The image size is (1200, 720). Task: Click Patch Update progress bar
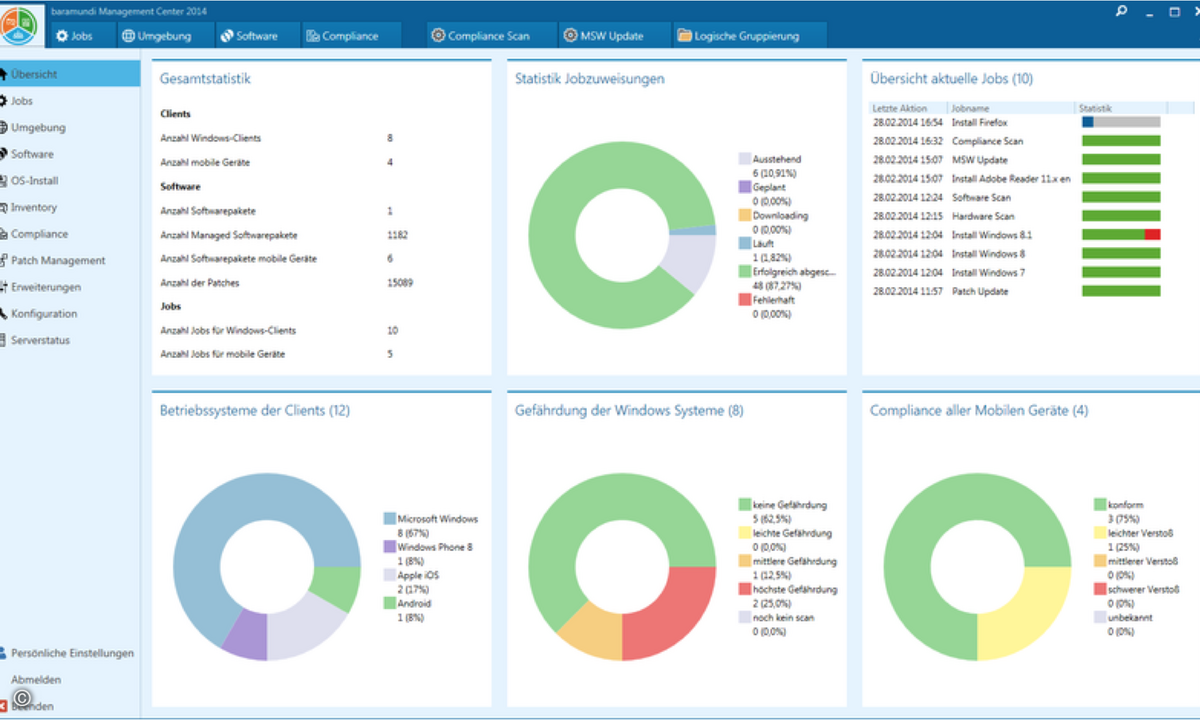point(1121,291)
